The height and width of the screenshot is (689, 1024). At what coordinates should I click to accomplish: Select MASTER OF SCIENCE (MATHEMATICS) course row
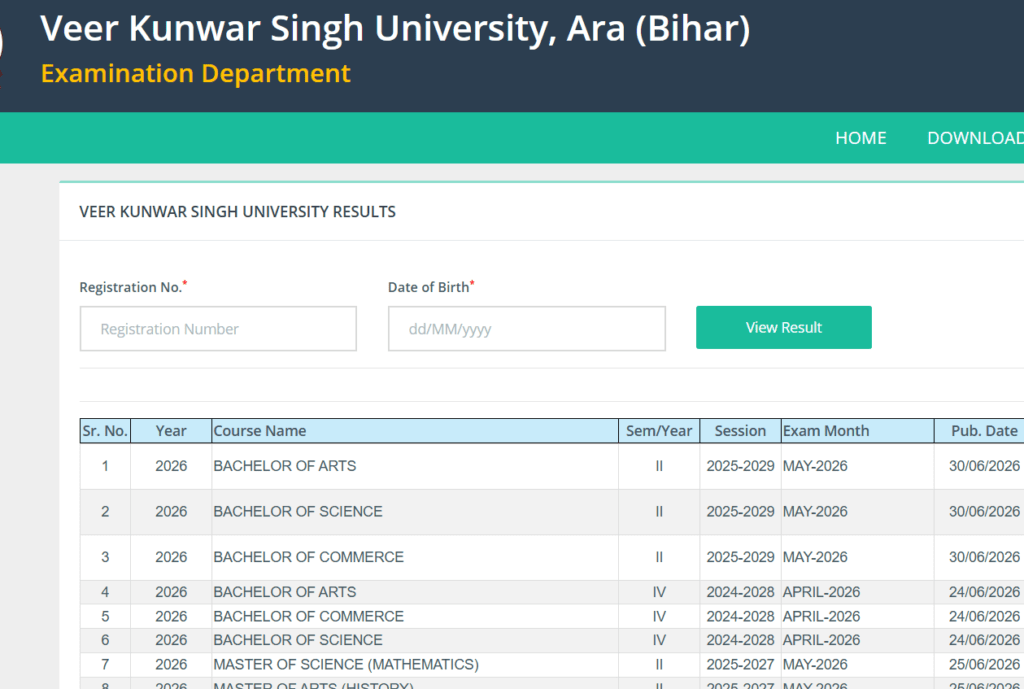(x=346, y=664)
